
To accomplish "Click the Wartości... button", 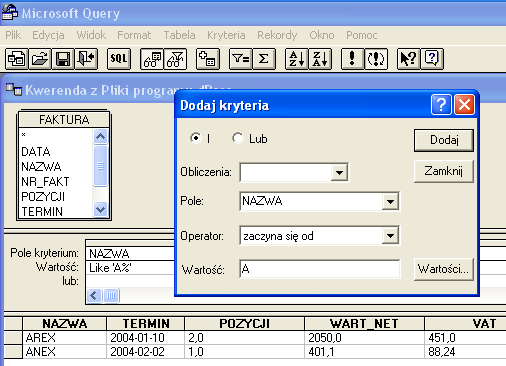I will coord(444,269).
